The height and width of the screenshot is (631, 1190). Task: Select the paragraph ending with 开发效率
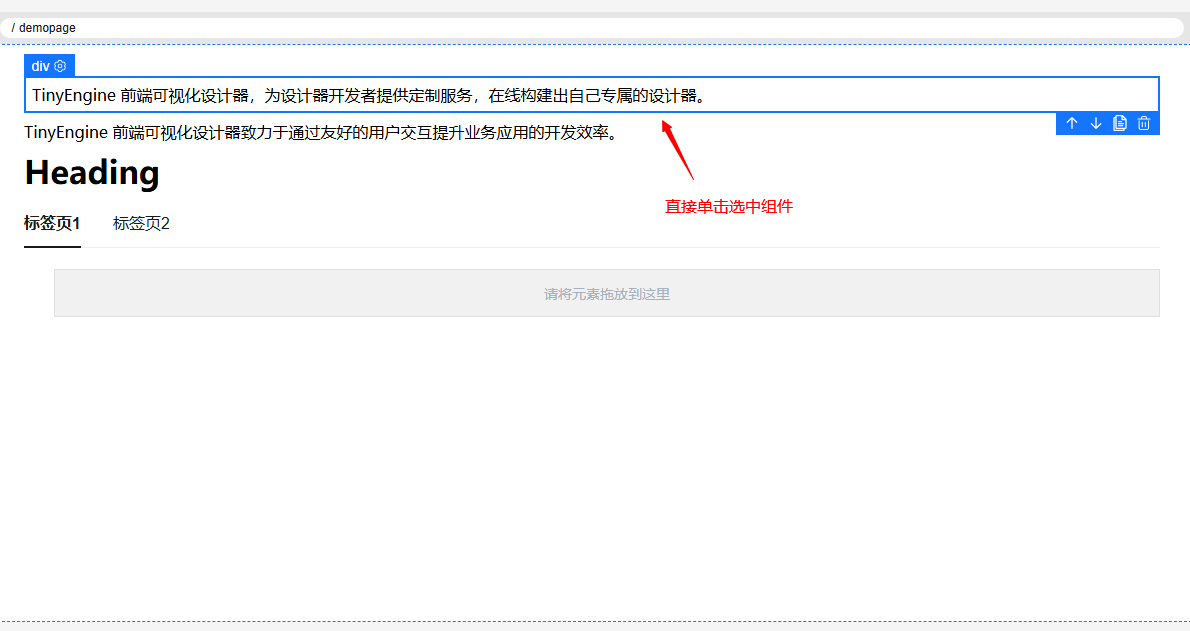point(320,132)
